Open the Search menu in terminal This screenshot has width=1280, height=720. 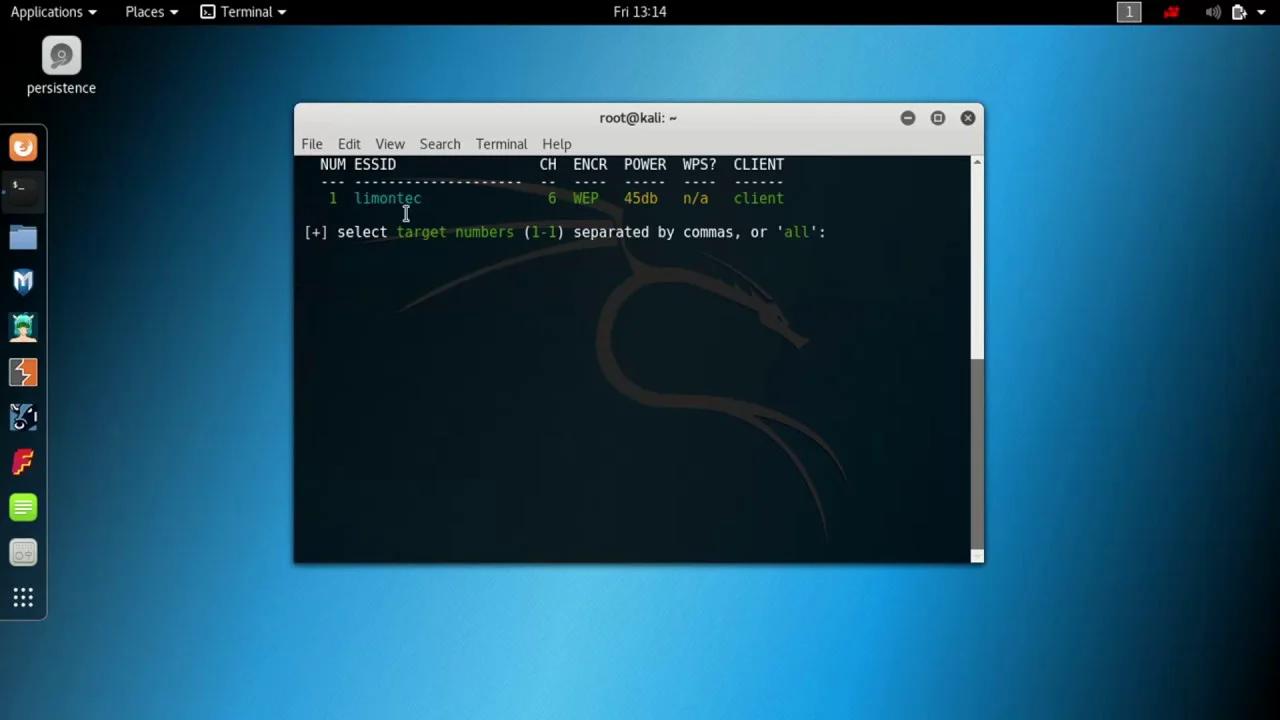click(440, 144)
